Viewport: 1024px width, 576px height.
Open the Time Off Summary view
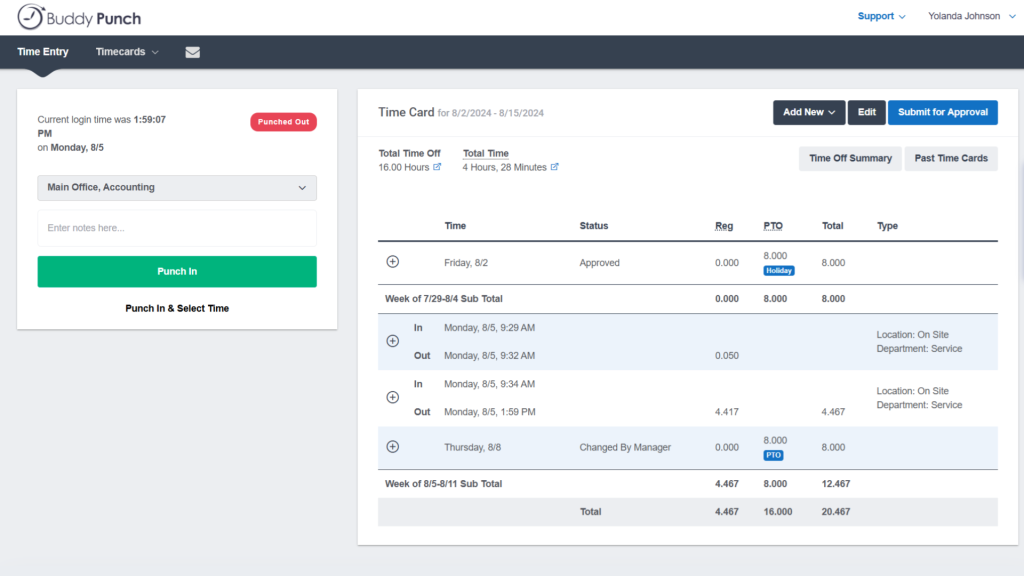click(x=849, y=158)
